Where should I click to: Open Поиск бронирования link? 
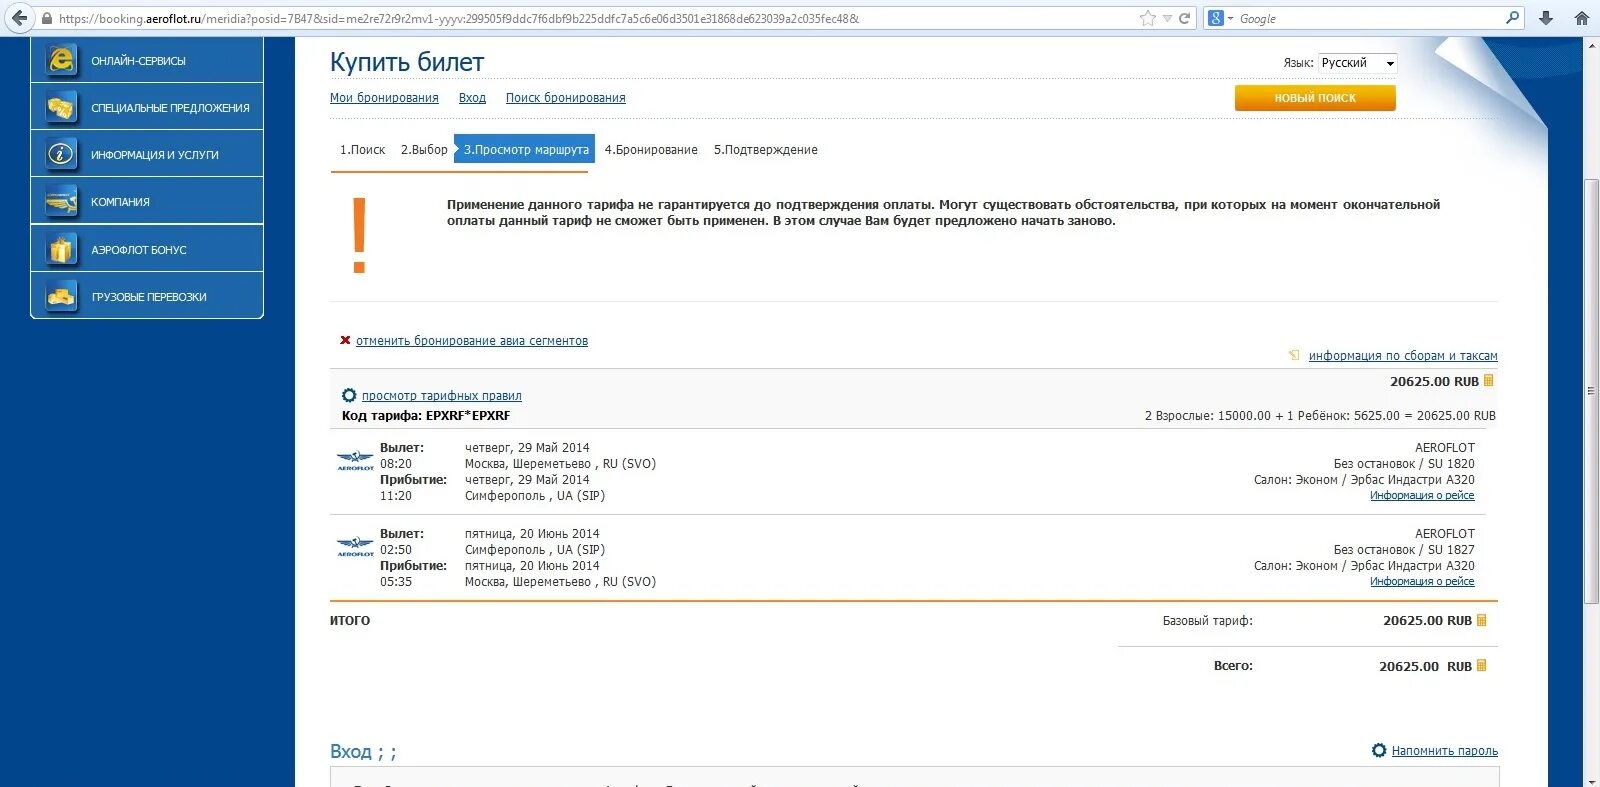565,98
